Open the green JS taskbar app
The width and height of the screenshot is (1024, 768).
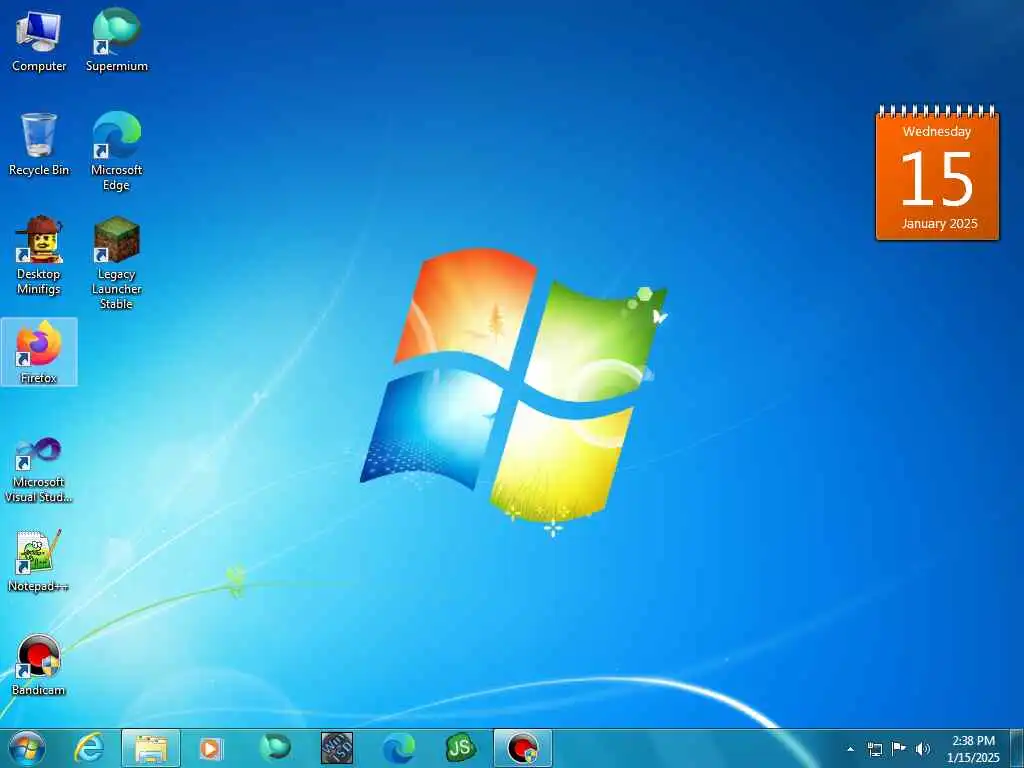click(x=460, y=748)
